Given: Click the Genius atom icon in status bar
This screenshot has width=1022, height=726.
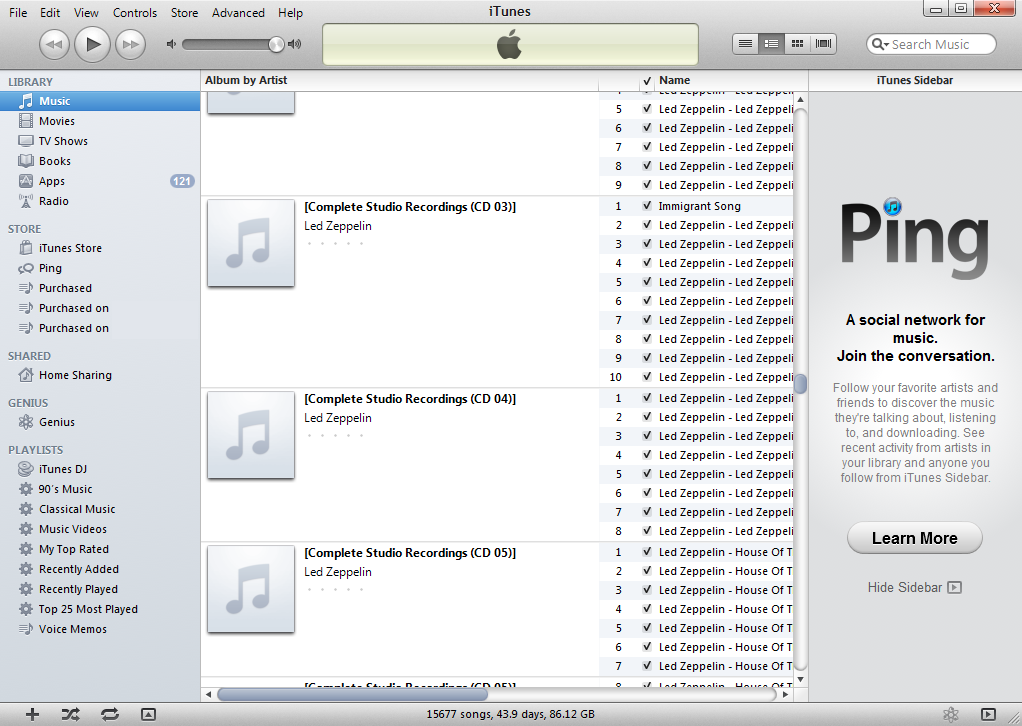Looking at the screenshot, I should 951,714.
